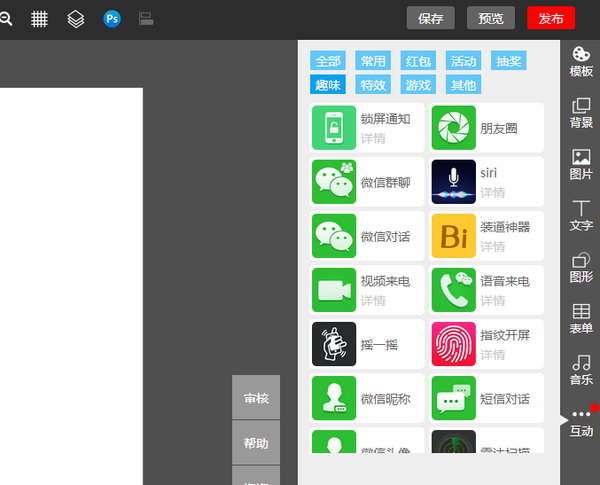
Task: Click the magnifier zoom icon
Action: [x=6, y=19]
